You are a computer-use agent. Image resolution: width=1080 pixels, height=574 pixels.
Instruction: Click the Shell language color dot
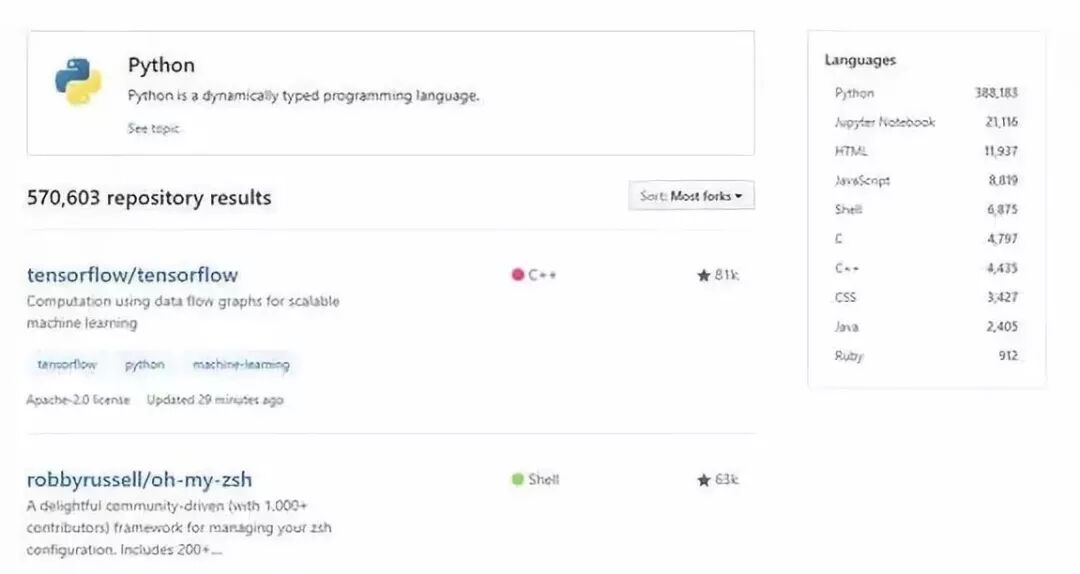(517, 479)
